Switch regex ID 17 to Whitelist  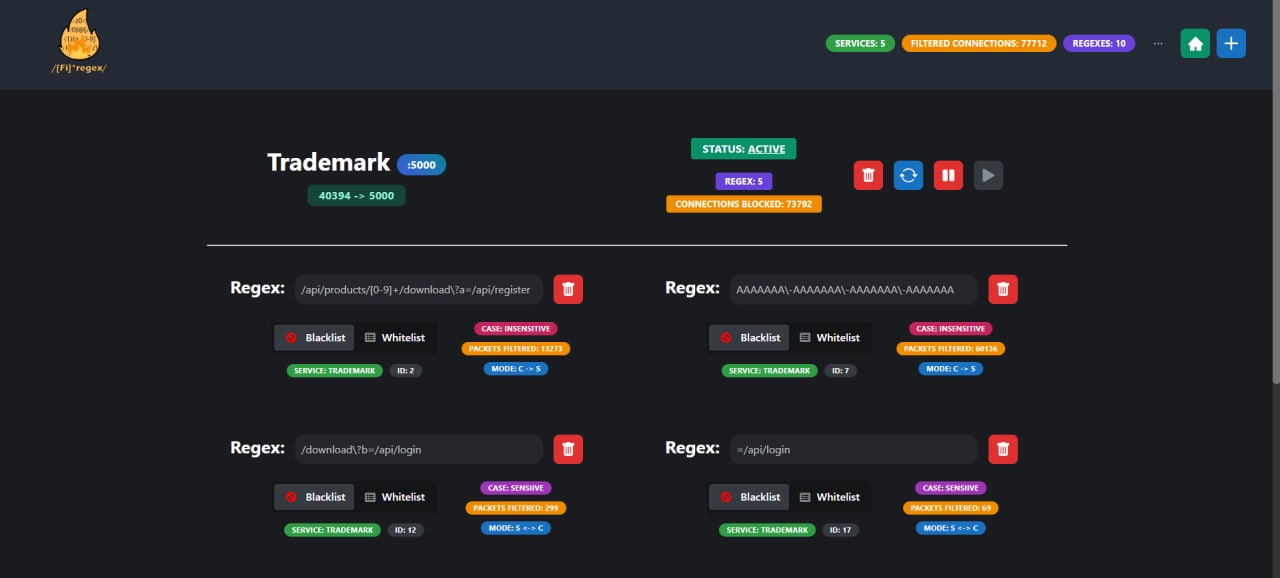[x=831, y=496]
